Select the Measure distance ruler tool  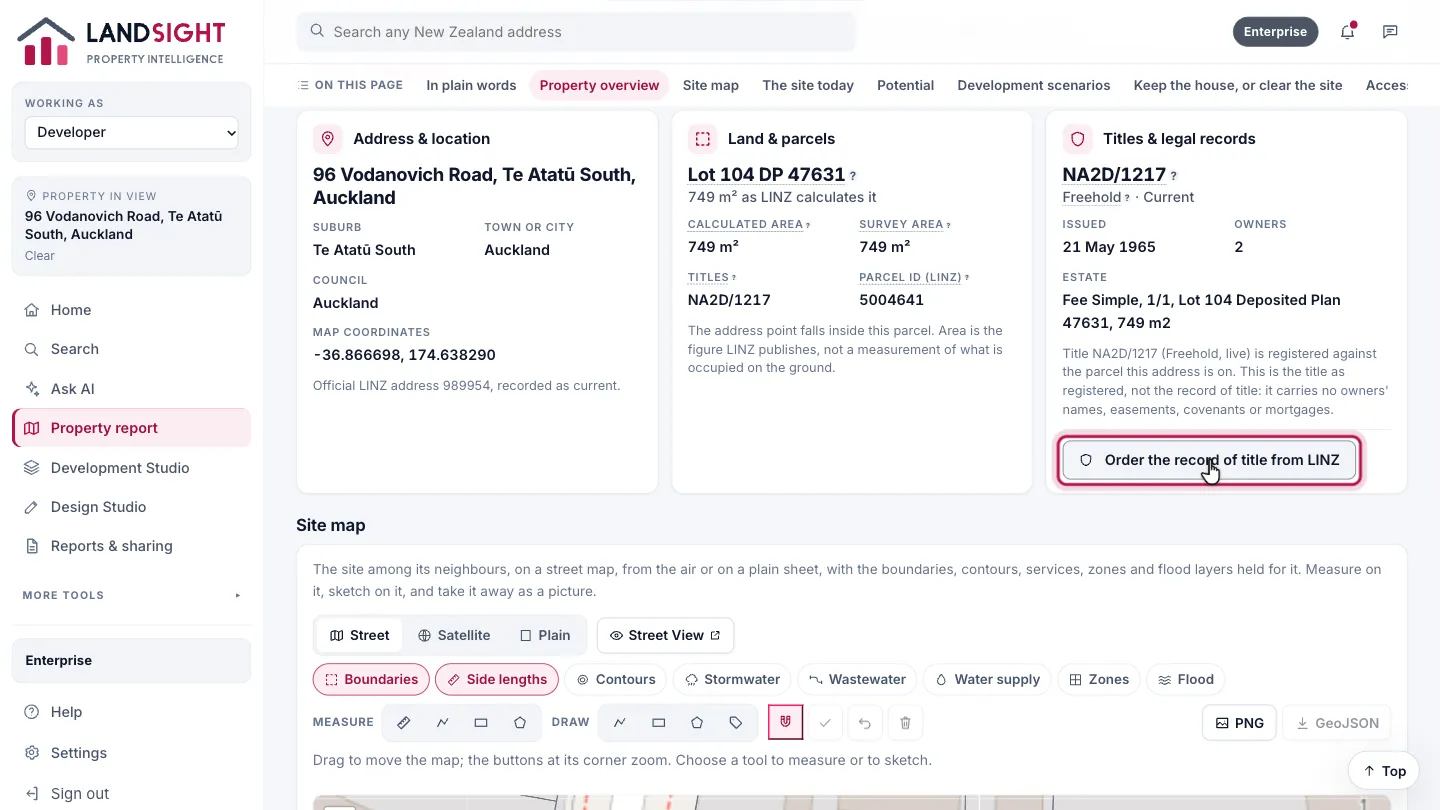(404, 723)
